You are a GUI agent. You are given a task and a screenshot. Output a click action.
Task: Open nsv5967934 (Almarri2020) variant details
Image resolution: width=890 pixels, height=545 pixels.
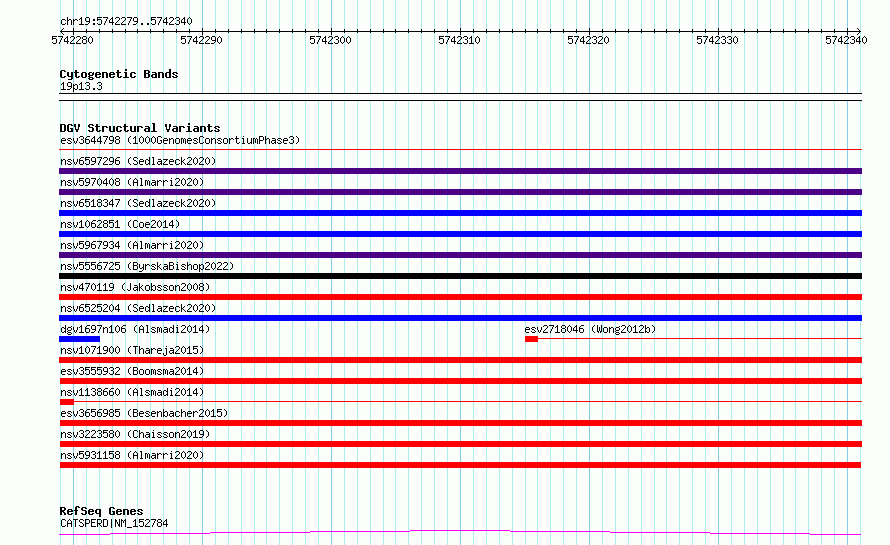(132, 245)
